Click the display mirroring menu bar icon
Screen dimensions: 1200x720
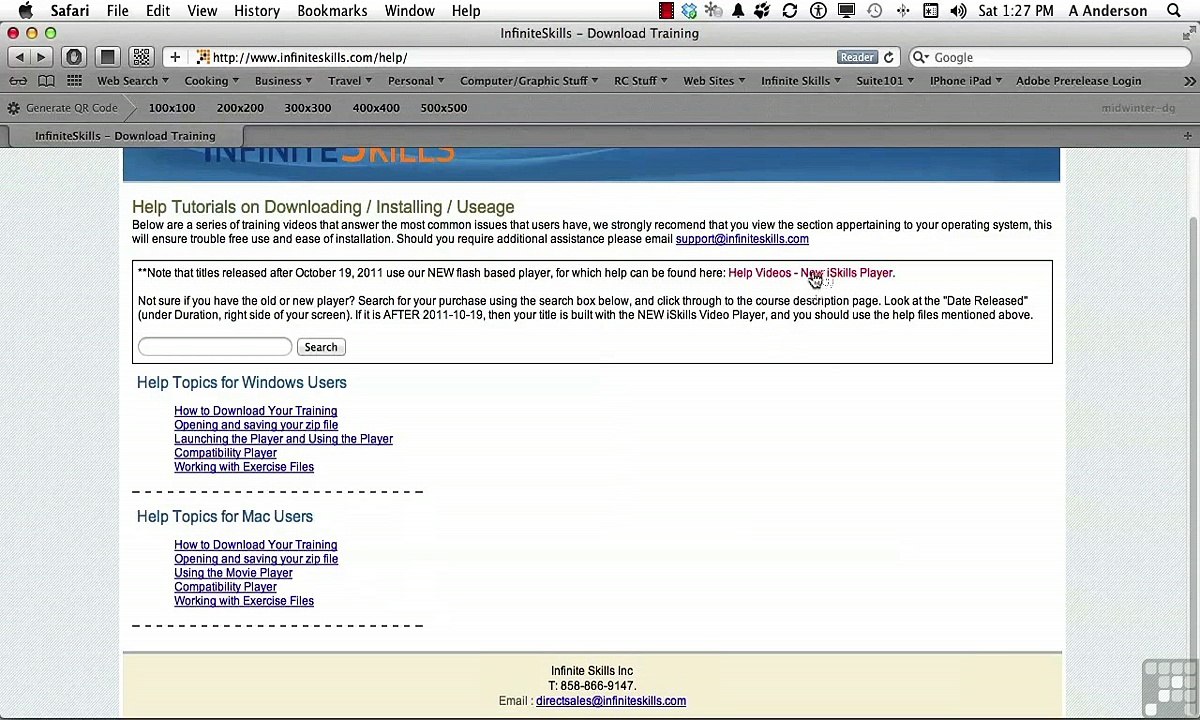(846, 11)
